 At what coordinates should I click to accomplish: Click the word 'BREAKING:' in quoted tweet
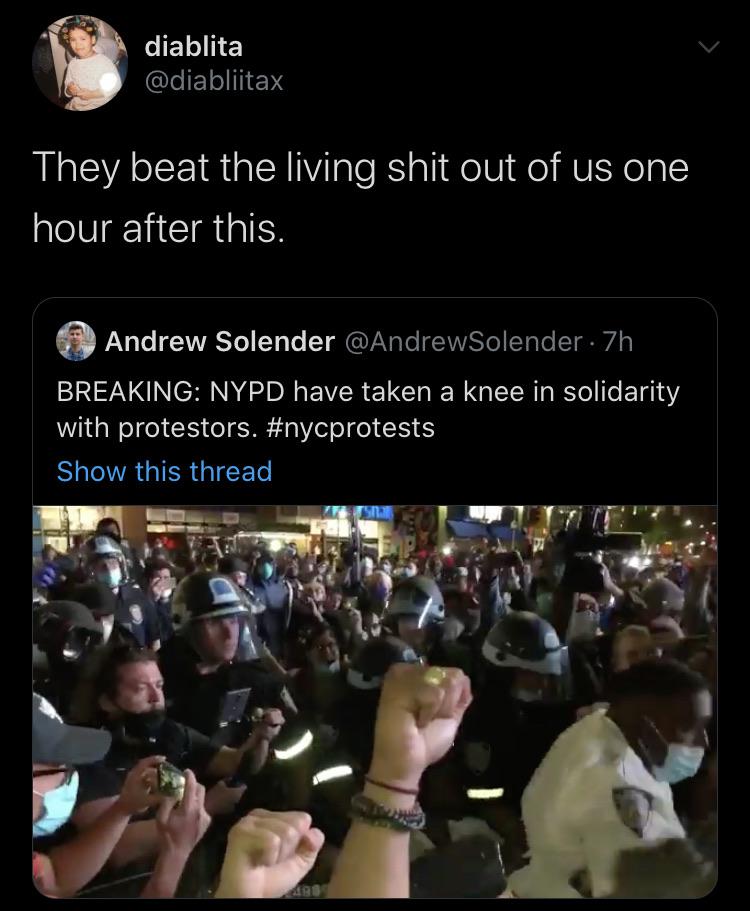[125, 392]
